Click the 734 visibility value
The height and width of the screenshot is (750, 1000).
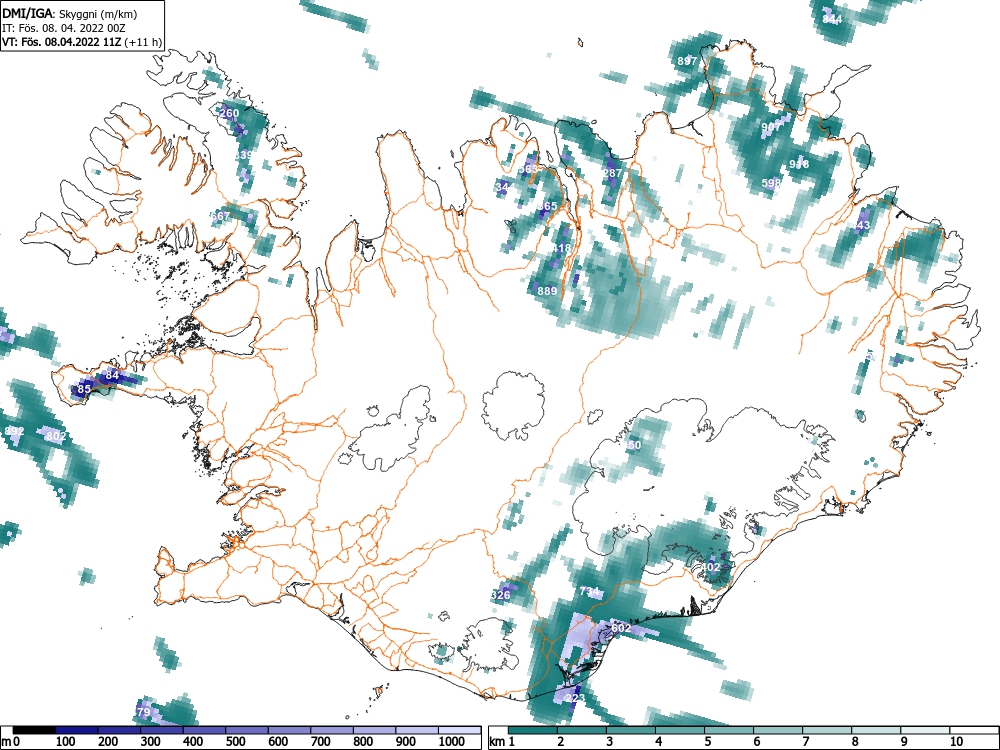[x=589, y=592]
